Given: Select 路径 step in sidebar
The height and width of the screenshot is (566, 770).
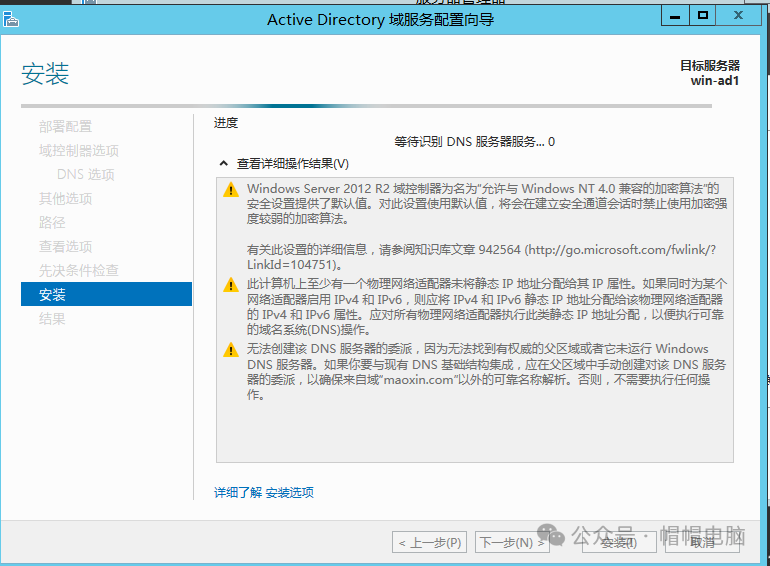Looking at the screenshot, I should (x=52, y=223).
